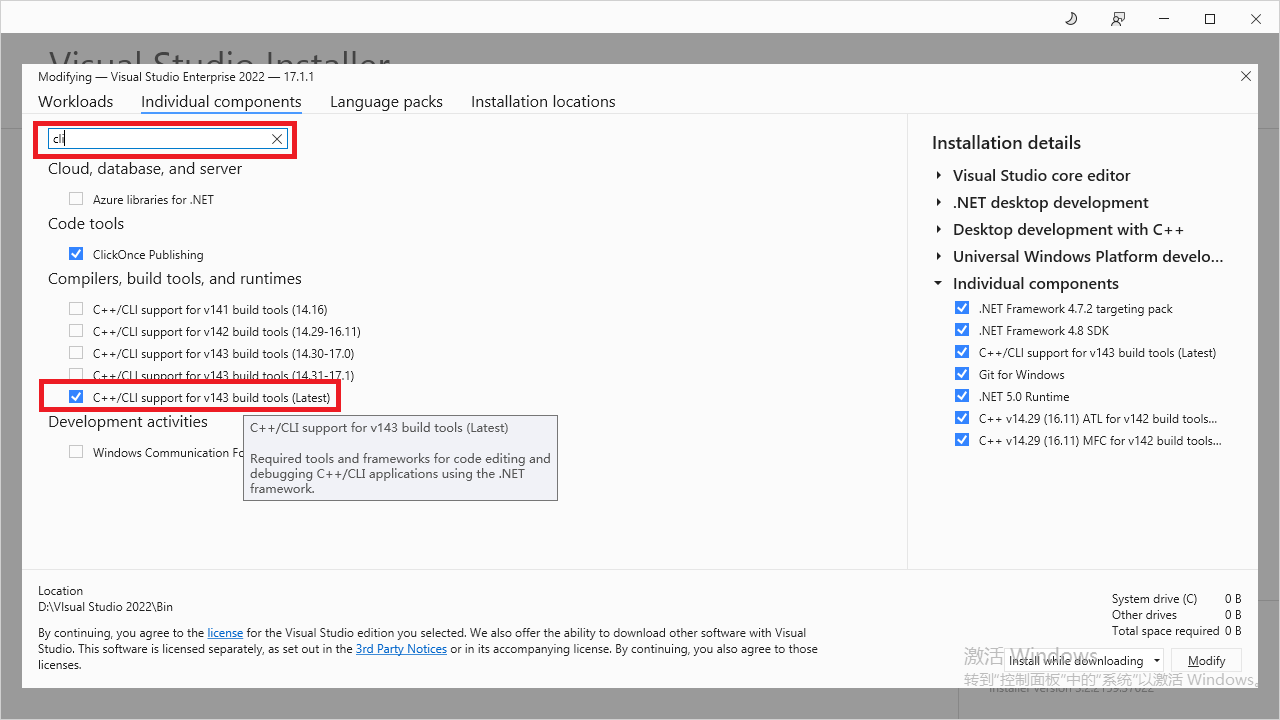1280x720 pixels.
Task: Uncheck .NET Framework 4.7.2 targeting pack
Action: (962, 308)
